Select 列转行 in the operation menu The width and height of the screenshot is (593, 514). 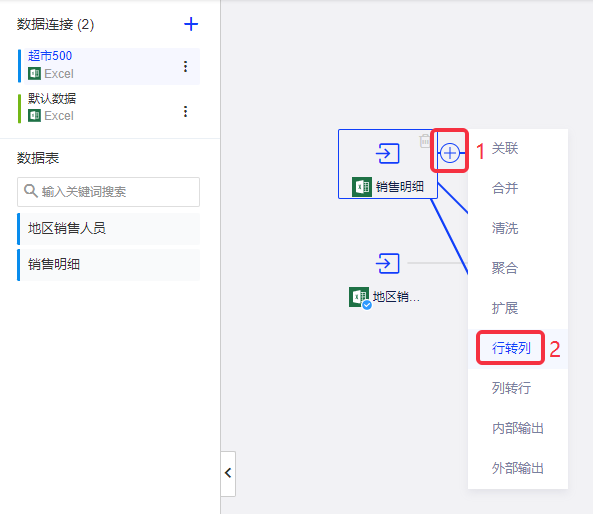pos(511,388)
